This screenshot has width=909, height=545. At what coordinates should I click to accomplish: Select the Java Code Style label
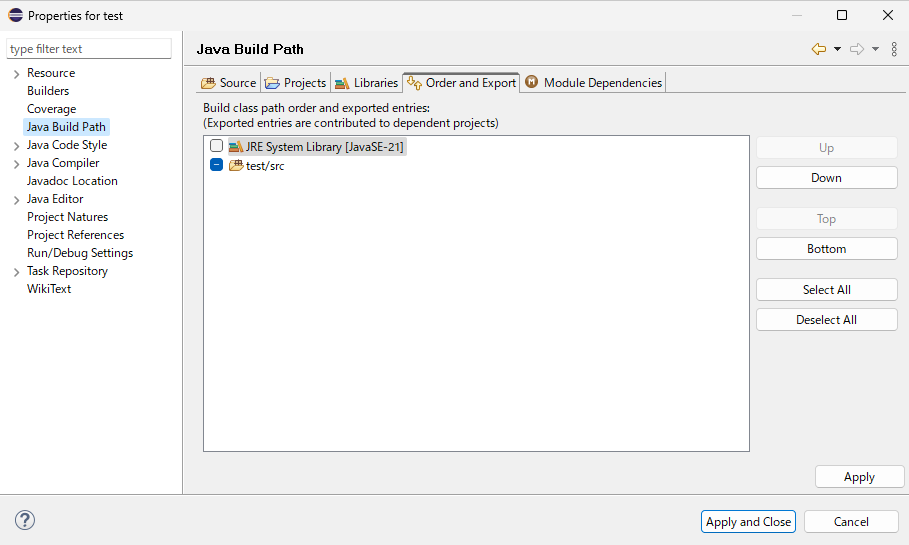point(67,145)
